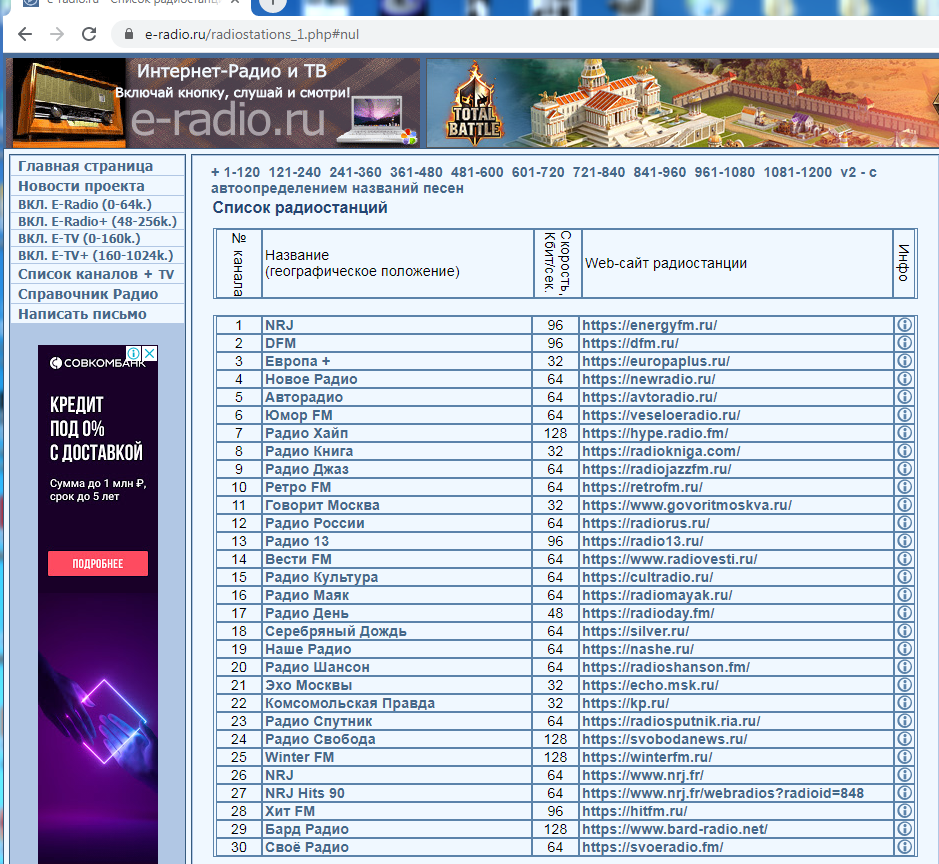
Task: Open Новости проекта in sidebar menu
Action: pos(81,186)
